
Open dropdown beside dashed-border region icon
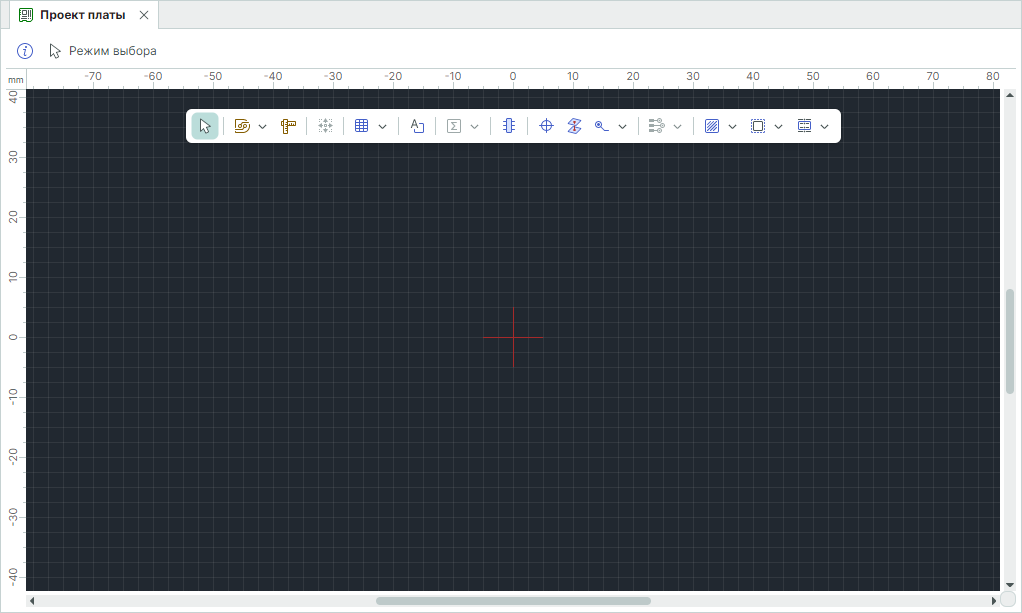coord(779,127)
